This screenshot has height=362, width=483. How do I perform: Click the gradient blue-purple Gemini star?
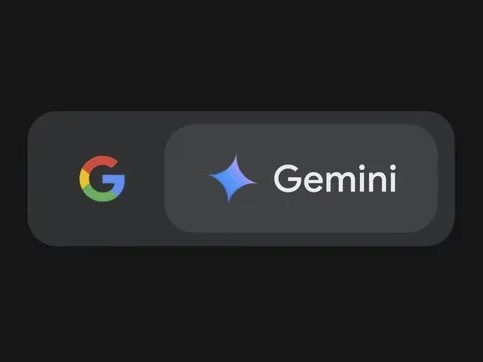[x=233, y=178]
